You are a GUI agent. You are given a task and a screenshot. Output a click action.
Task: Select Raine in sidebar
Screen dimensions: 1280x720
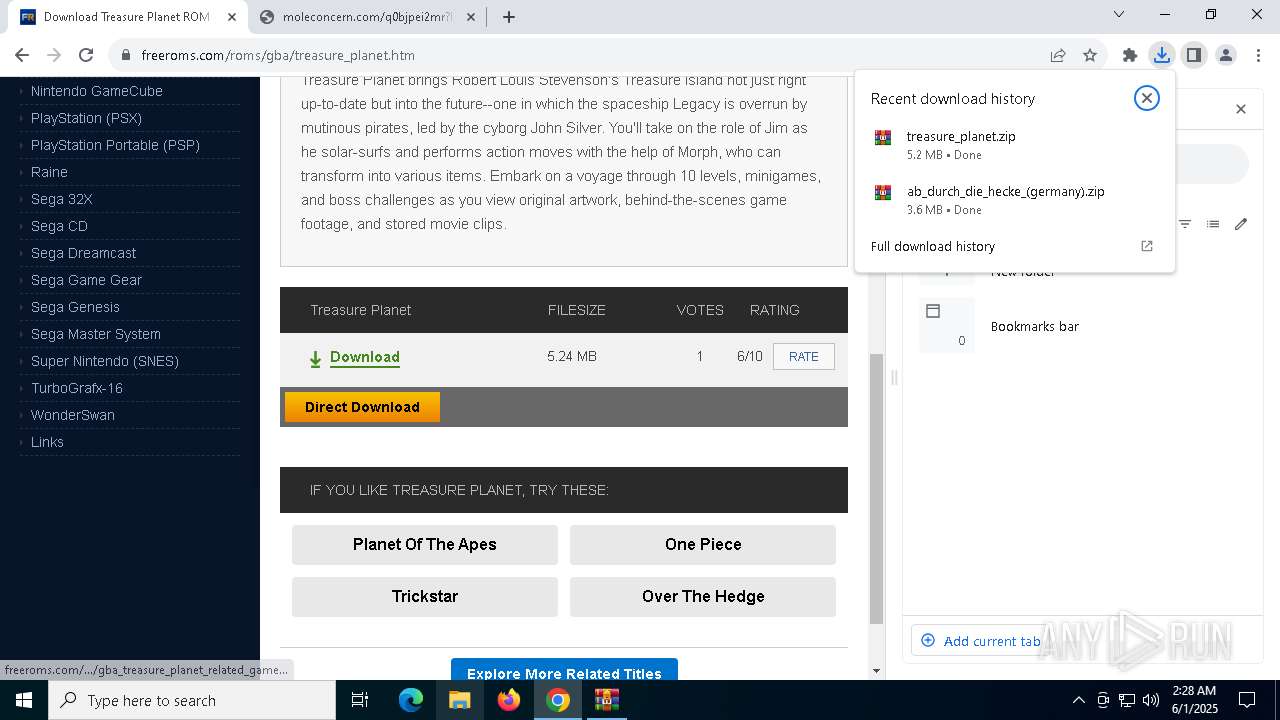coord(49,172)
